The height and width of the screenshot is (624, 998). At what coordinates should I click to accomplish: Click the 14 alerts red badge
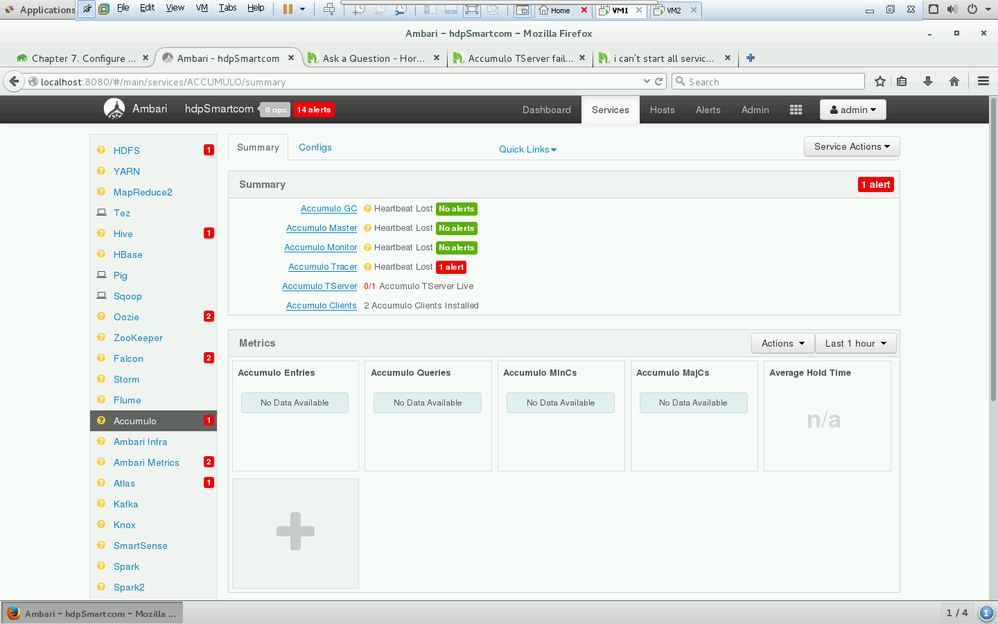[313, 110]
